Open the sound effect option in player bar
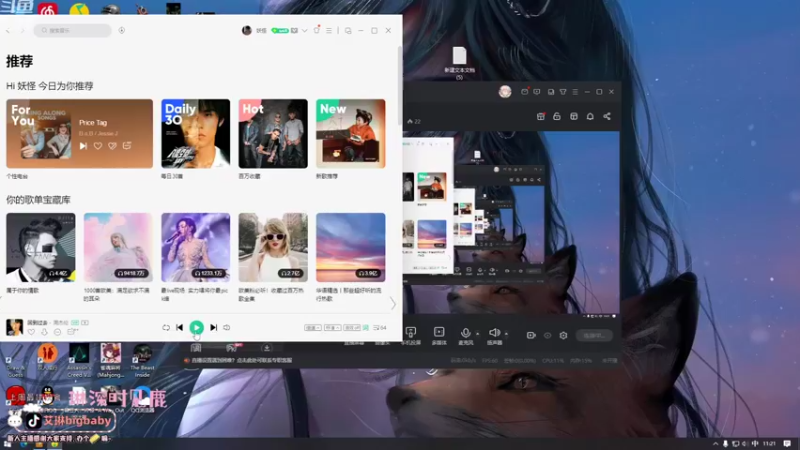Screen dimensions: 800x450 (352, 328)
